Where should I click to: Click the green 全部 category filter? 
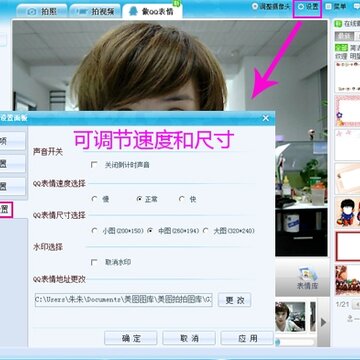[341, 47]
